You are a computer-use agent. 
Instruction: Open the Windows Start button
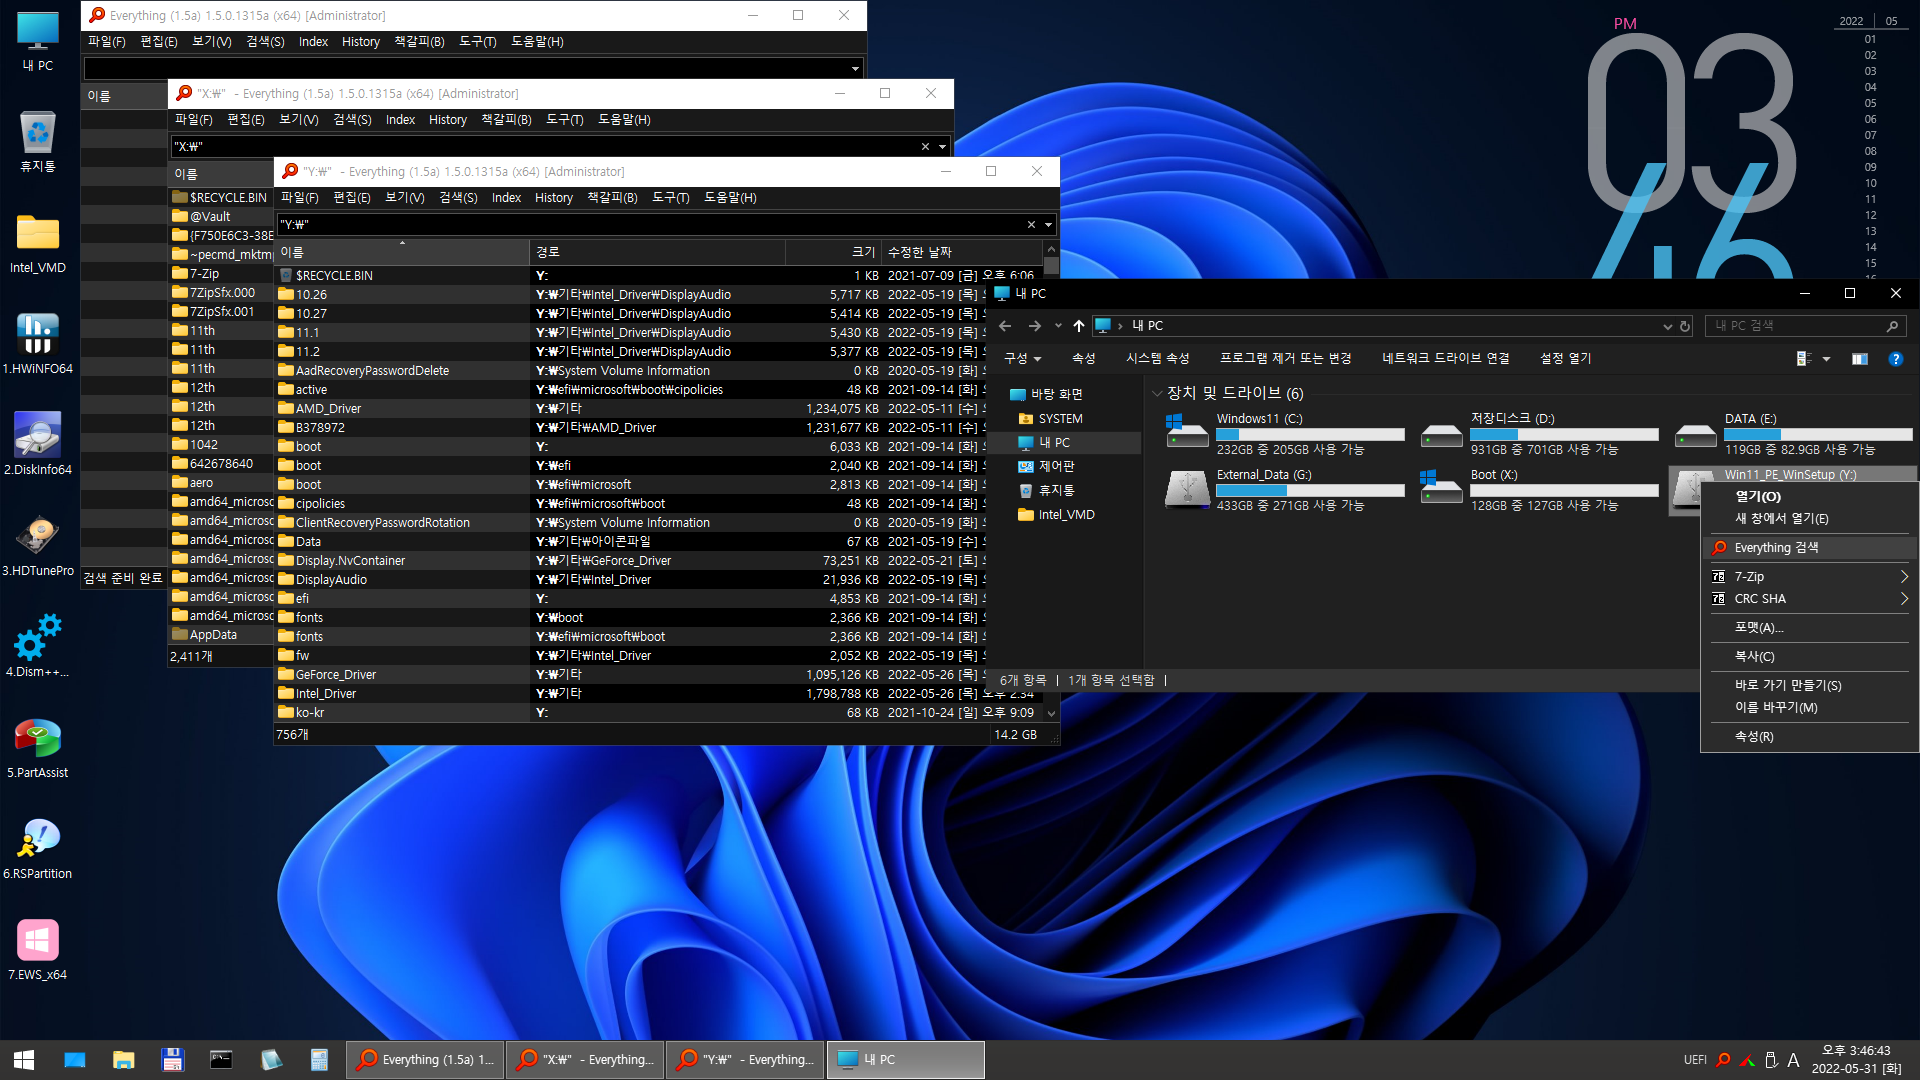tap(24, 1059)
